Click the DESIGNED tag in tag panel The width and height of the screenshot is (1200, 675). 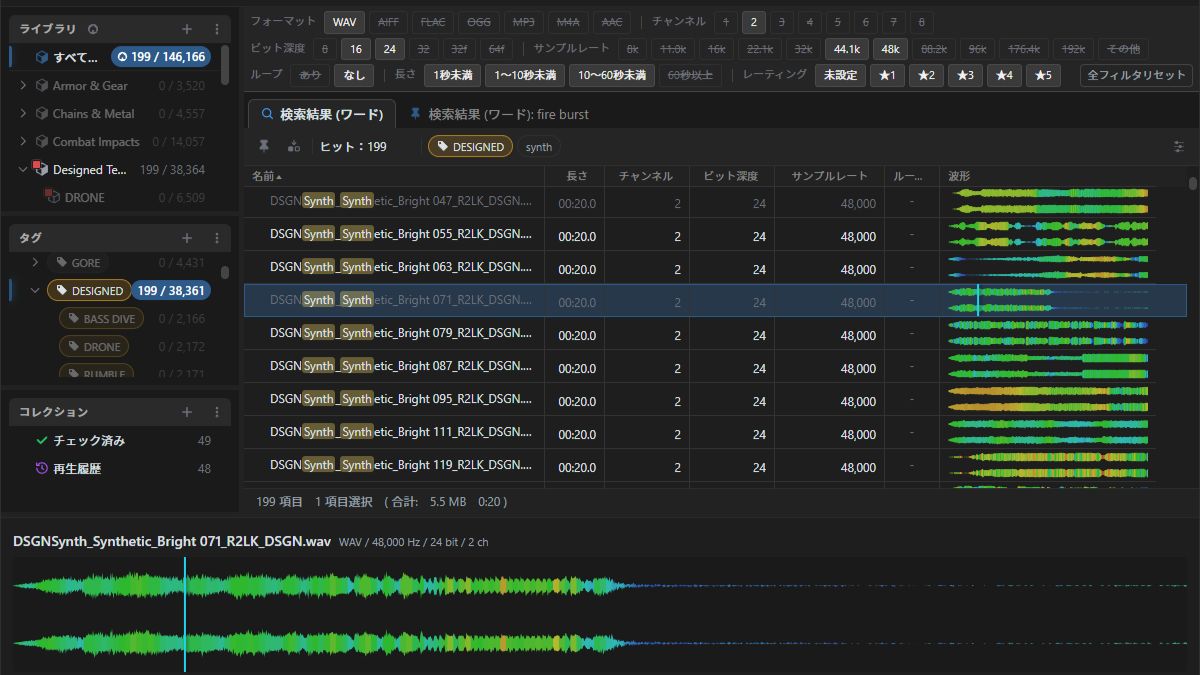pos(90,291)
